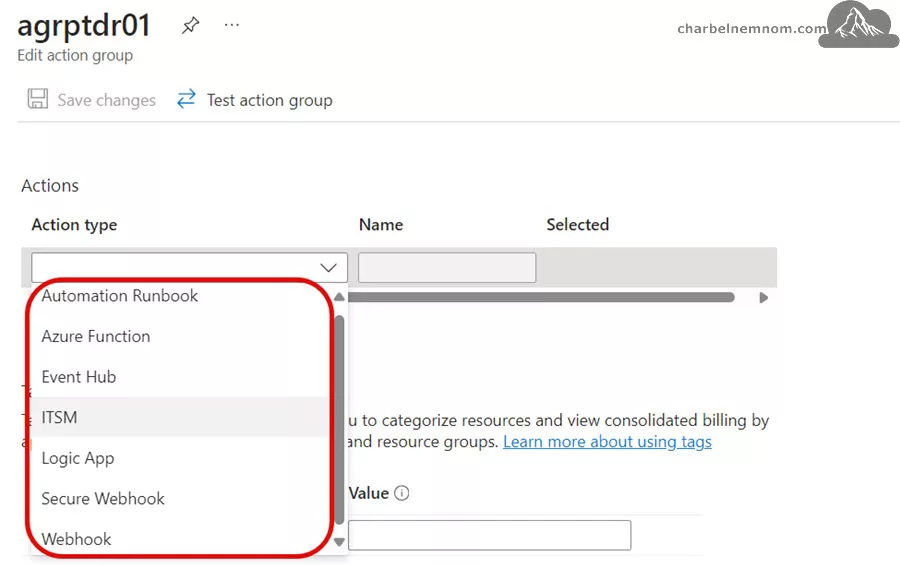Click the Selected column header
900x565 pixels.
click(x=577, y=225)
